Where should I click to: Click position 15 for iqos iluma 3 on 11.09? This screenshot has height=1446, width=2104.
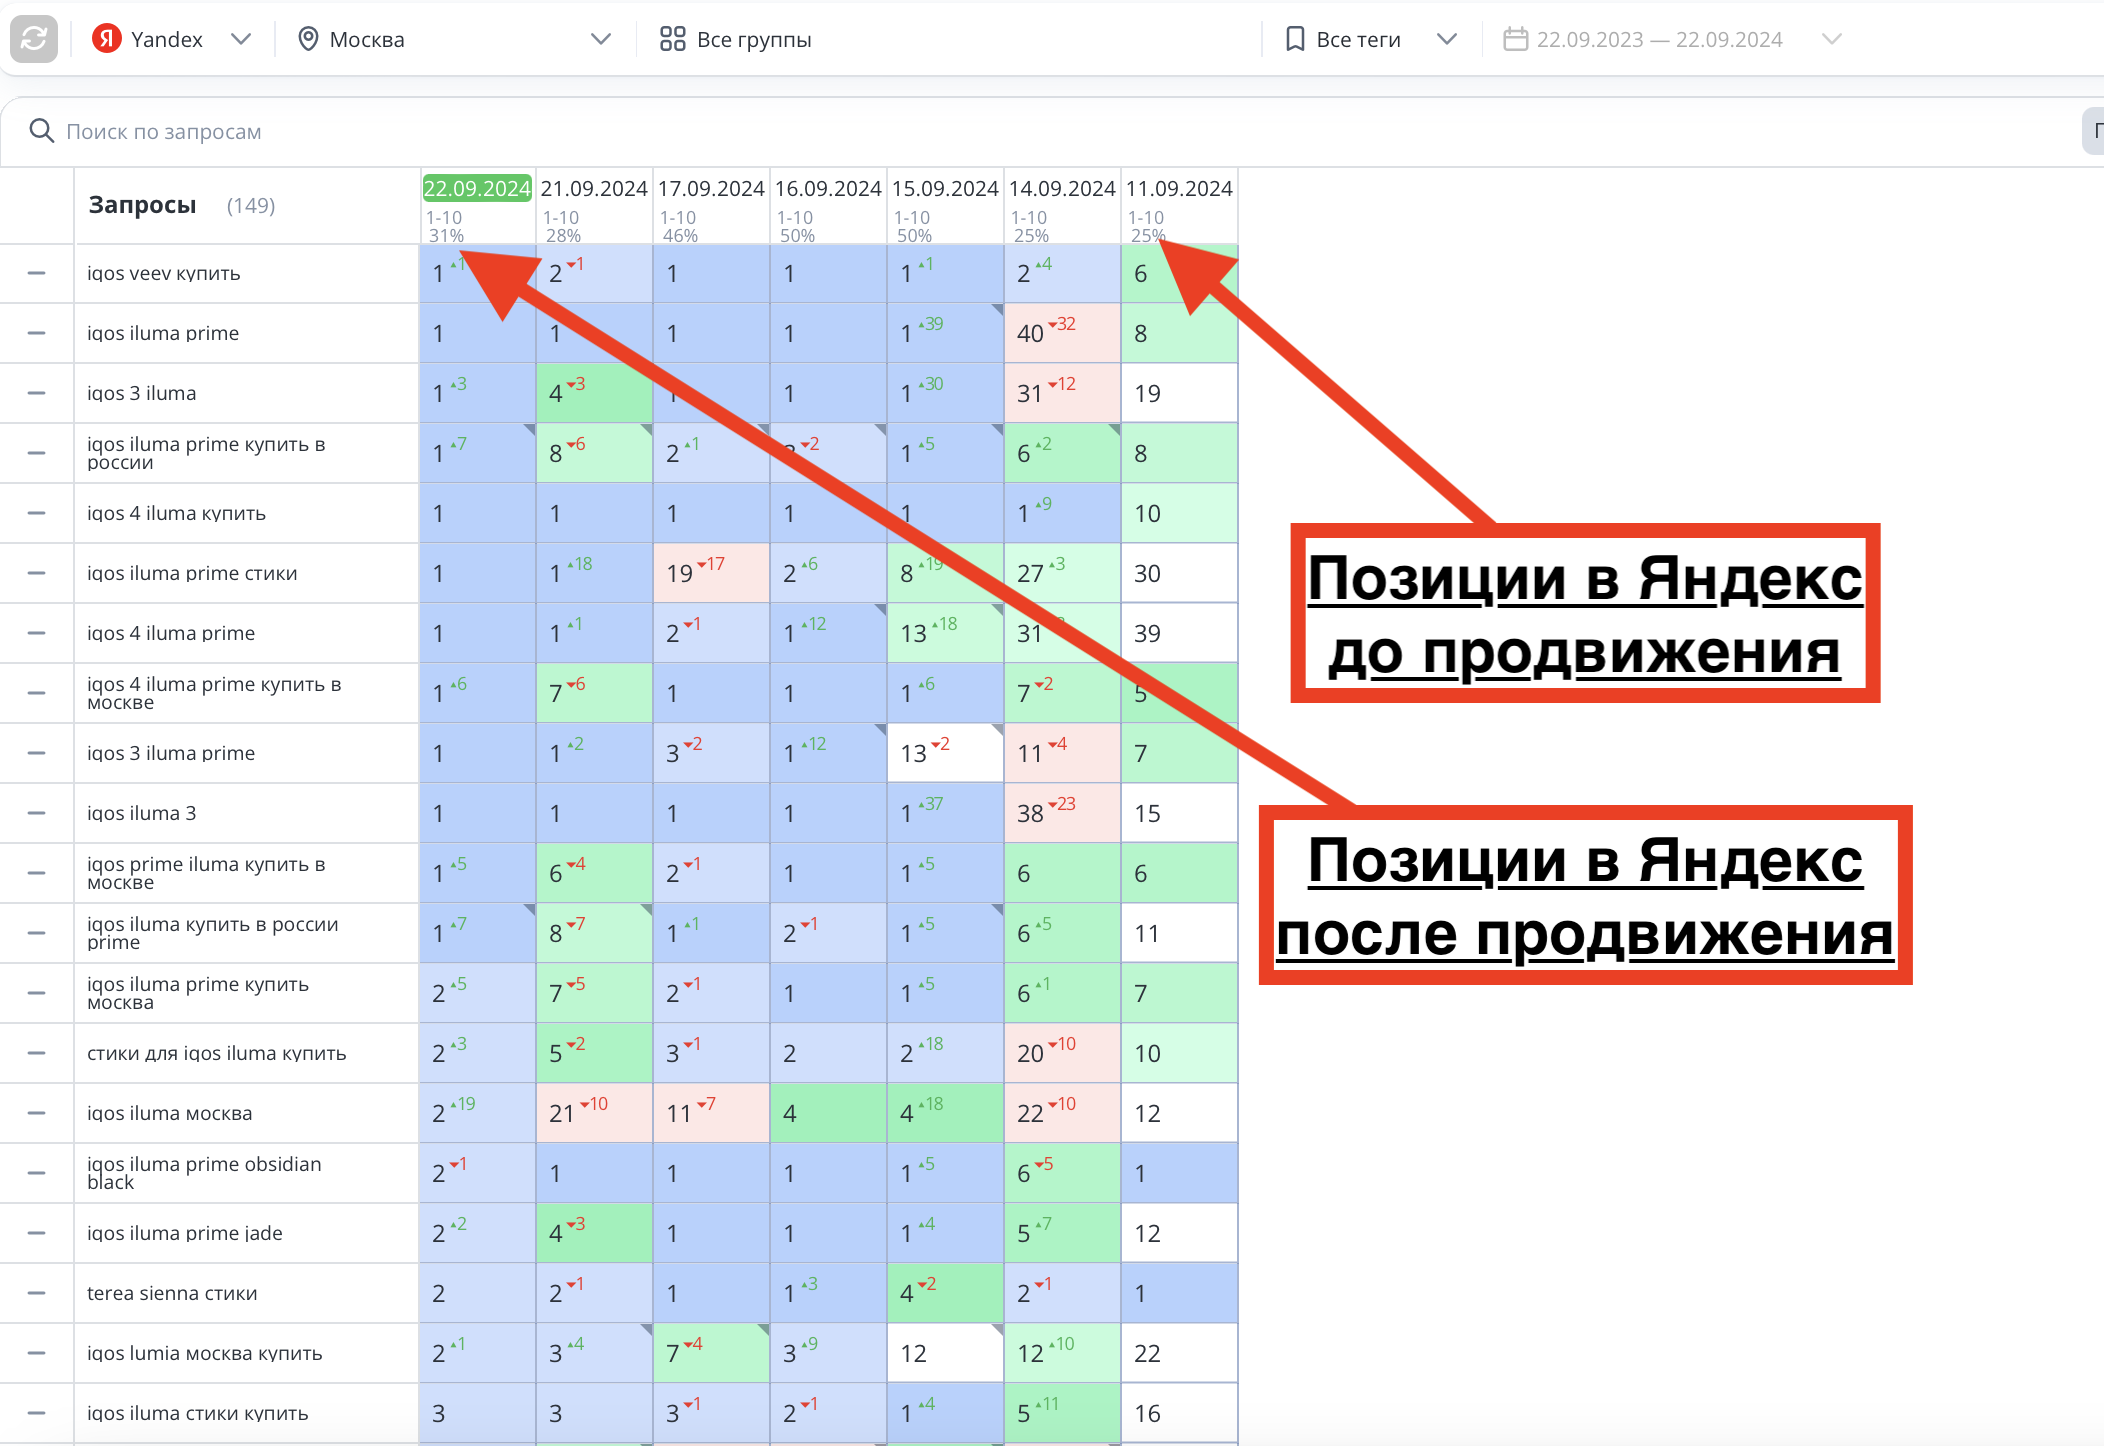(x=1179, y=813)
